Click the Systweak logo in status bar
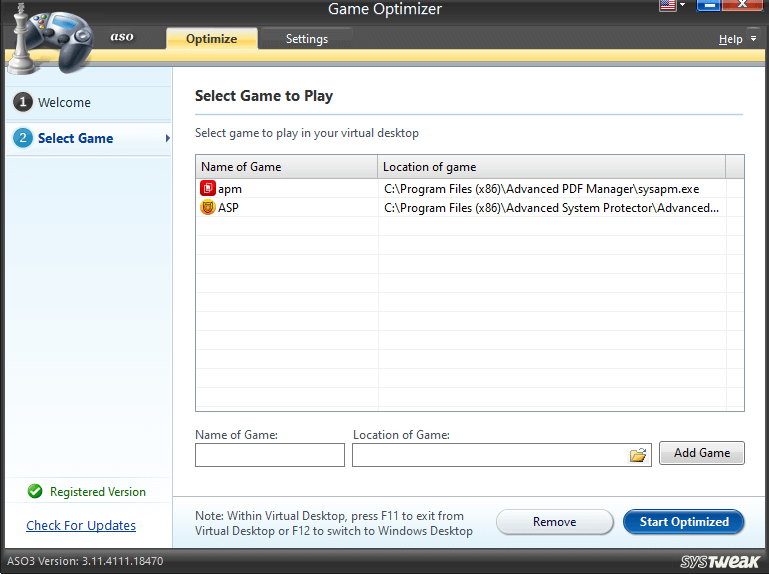This screenshot has width=769, height=574. pos(720,561)
